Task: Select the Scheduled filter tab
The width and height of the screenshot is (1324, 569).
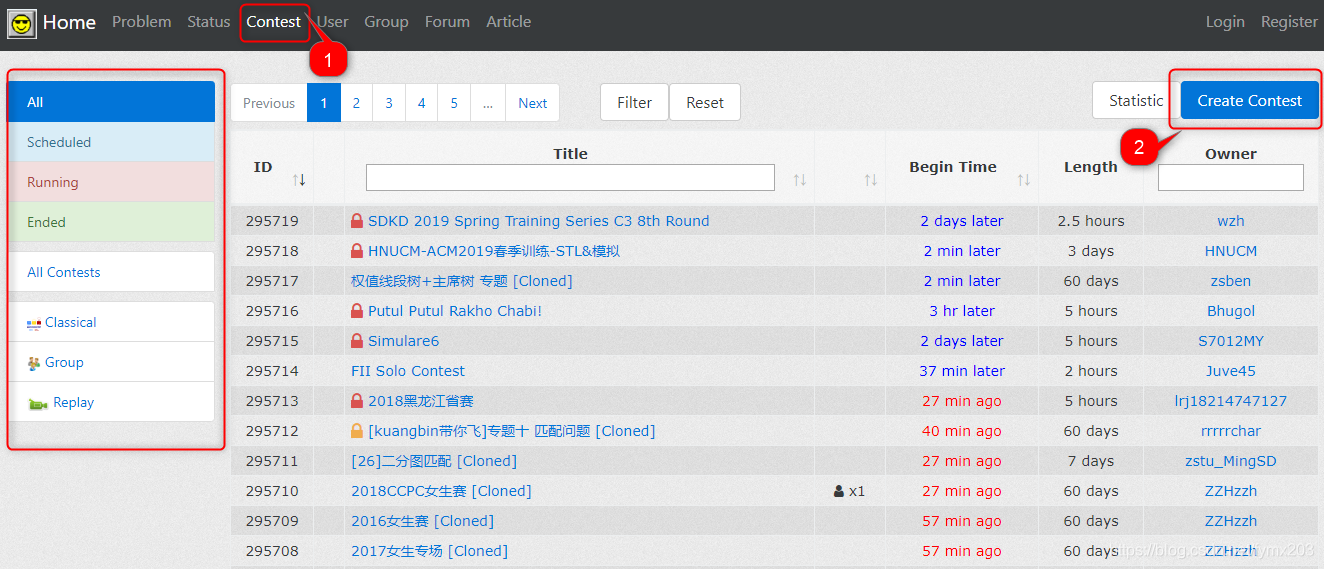Action: click(111, 142)
